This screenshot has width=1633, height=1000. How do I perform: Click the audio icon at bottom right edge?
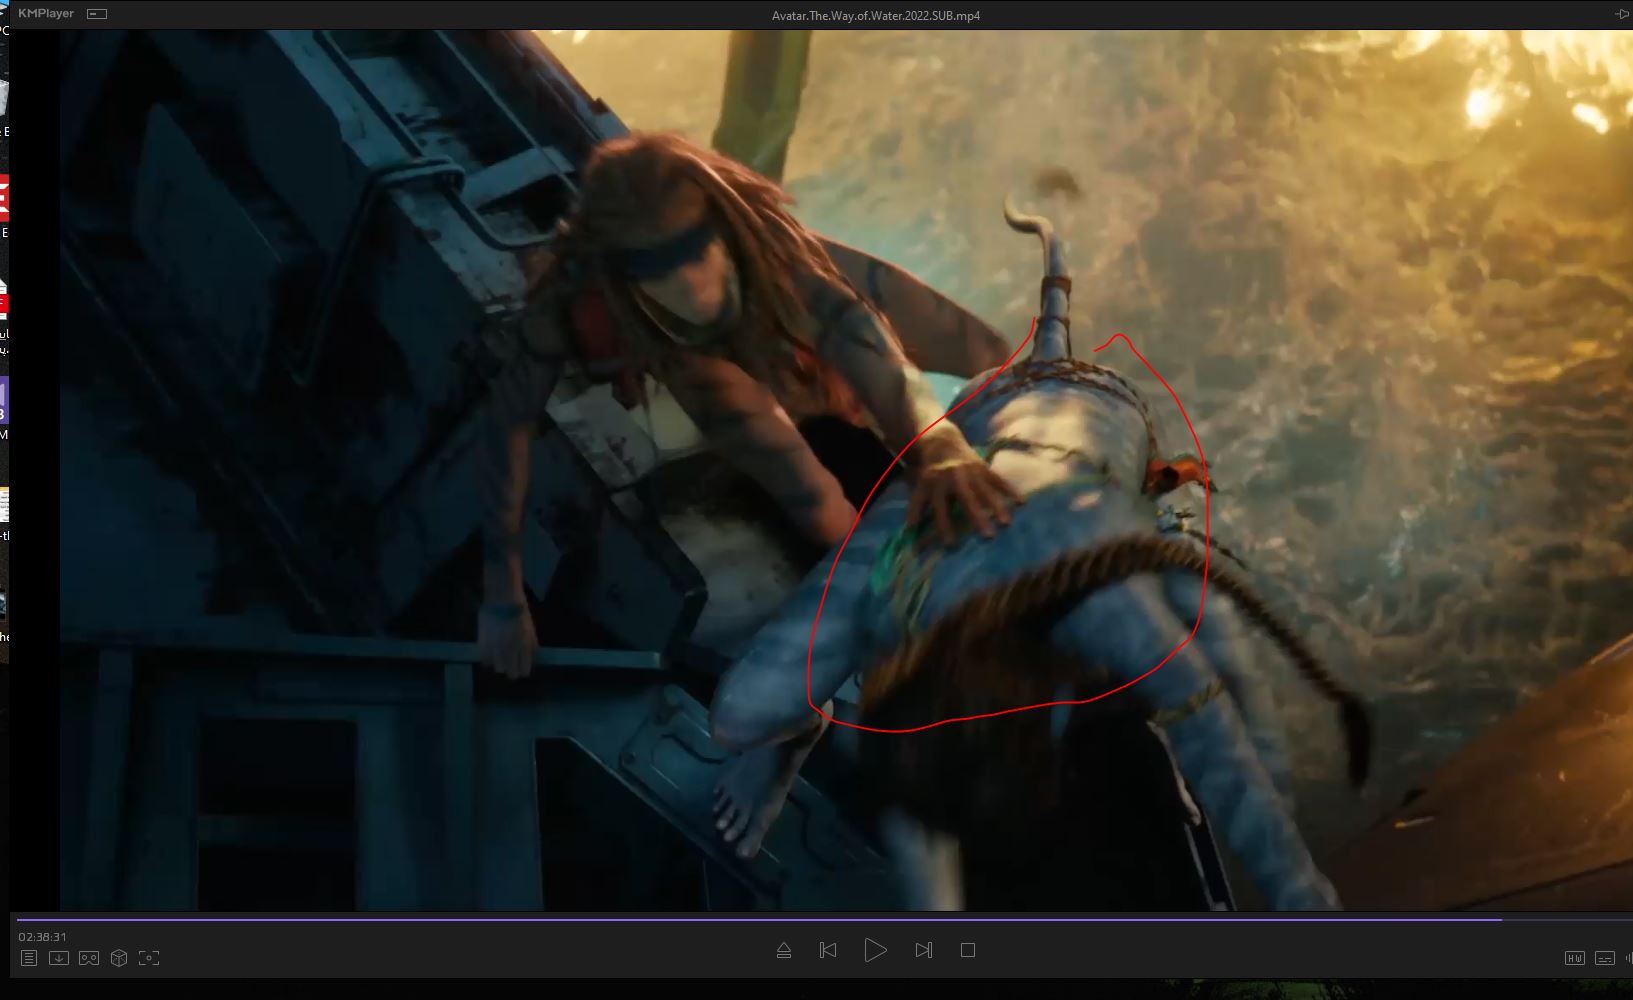[1628, 958]
